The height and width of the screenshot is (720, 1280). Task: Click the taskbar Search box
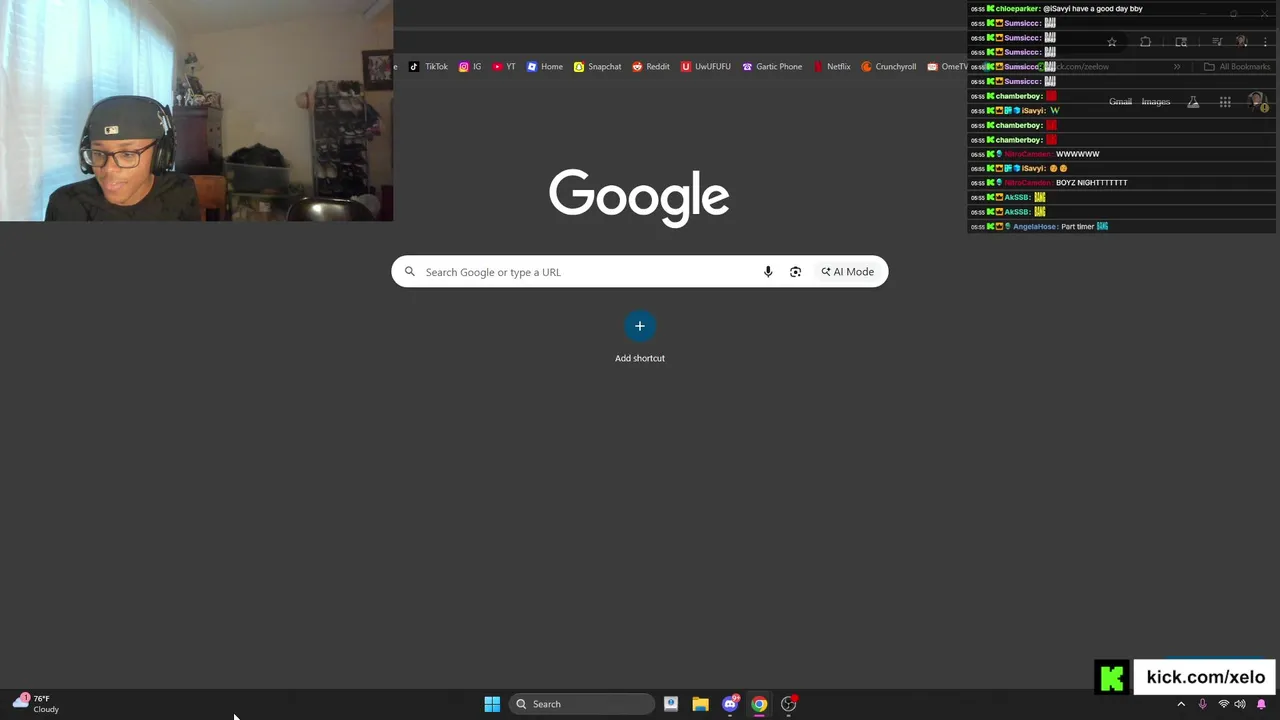click(582, 704)
